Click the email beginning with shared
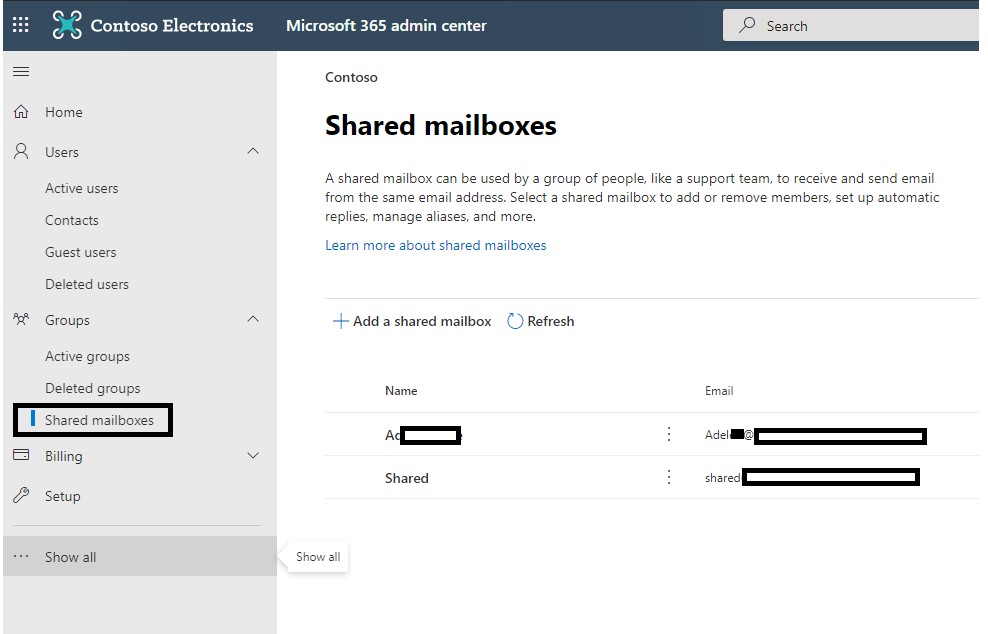The width and height of the screenshot is (988, 634). pos(812,477)
